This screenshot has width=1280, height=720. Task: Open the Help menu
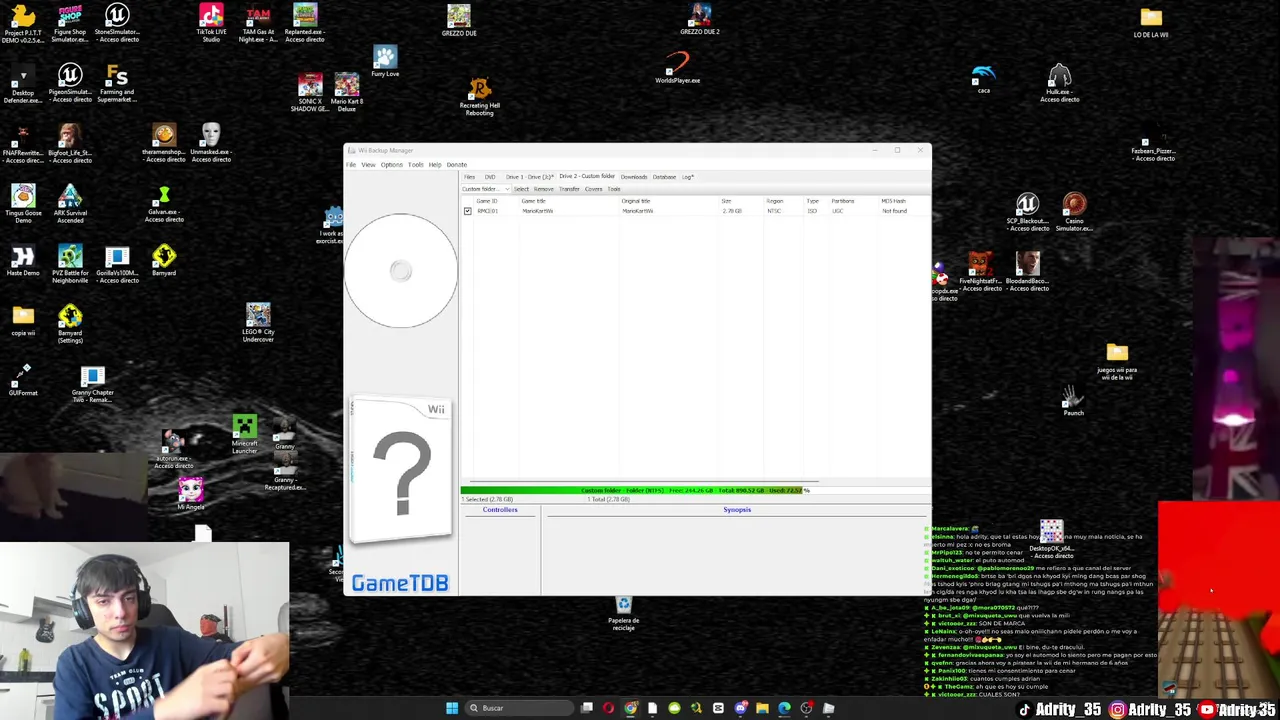(435, 165)
